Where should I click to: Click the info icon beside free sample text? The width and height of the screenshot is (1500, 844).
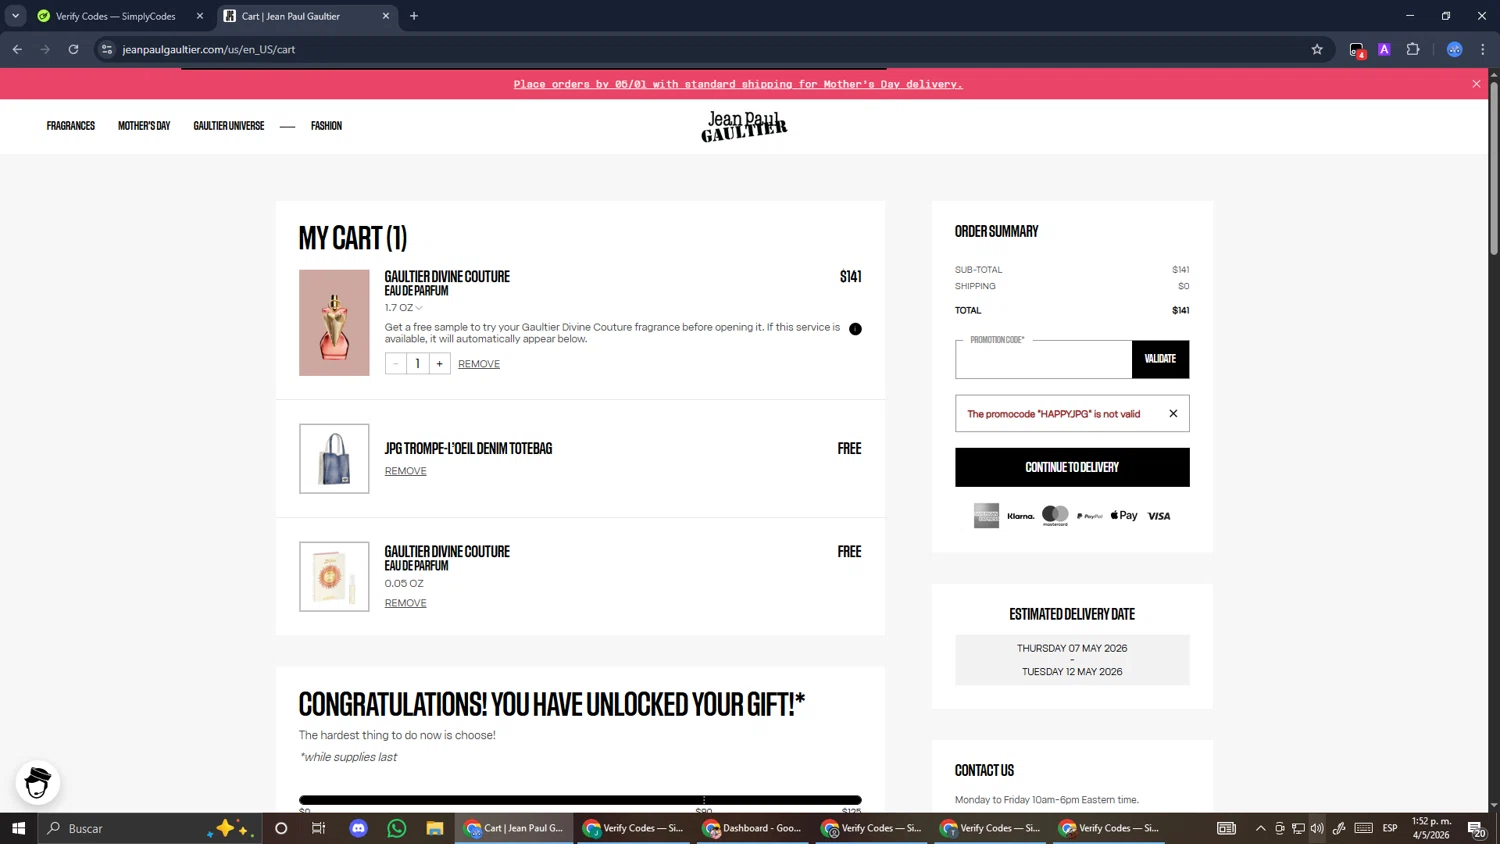tap(855, 329)
